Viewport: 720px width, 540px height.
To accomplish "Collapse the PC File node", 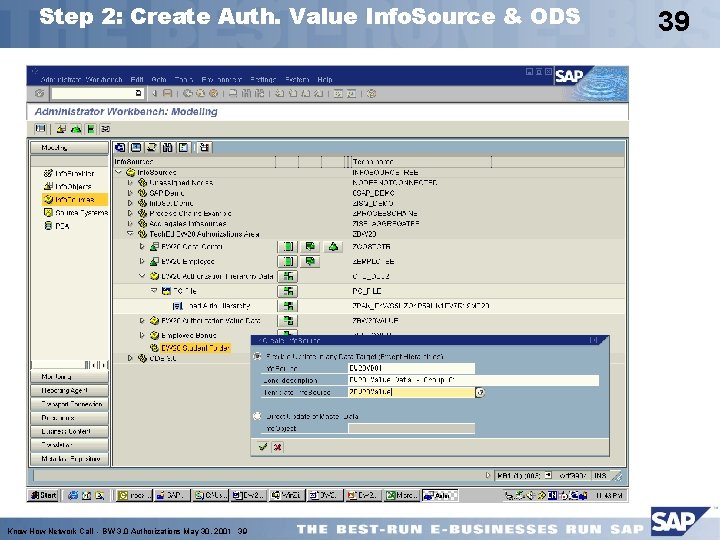I will pos(154,291).
